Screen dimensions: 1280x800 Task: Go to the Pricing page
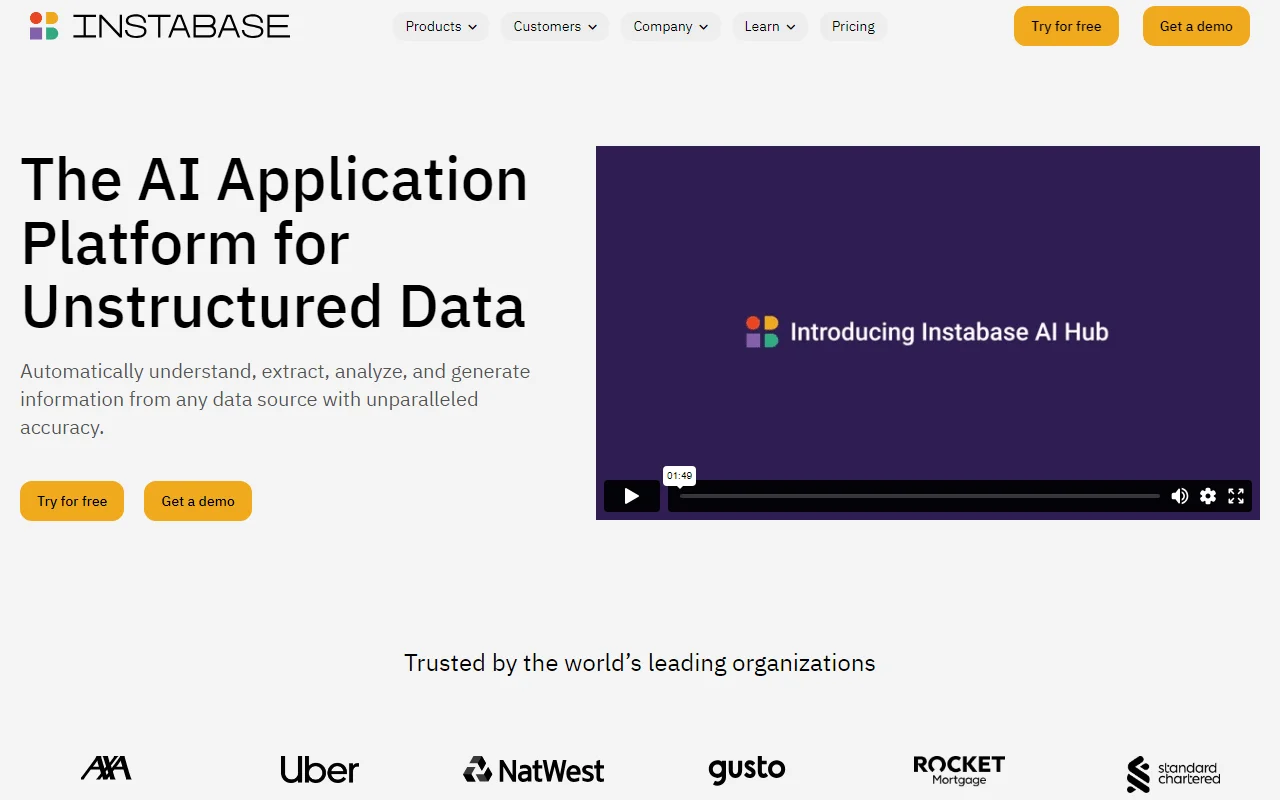[x=853, y=27]
